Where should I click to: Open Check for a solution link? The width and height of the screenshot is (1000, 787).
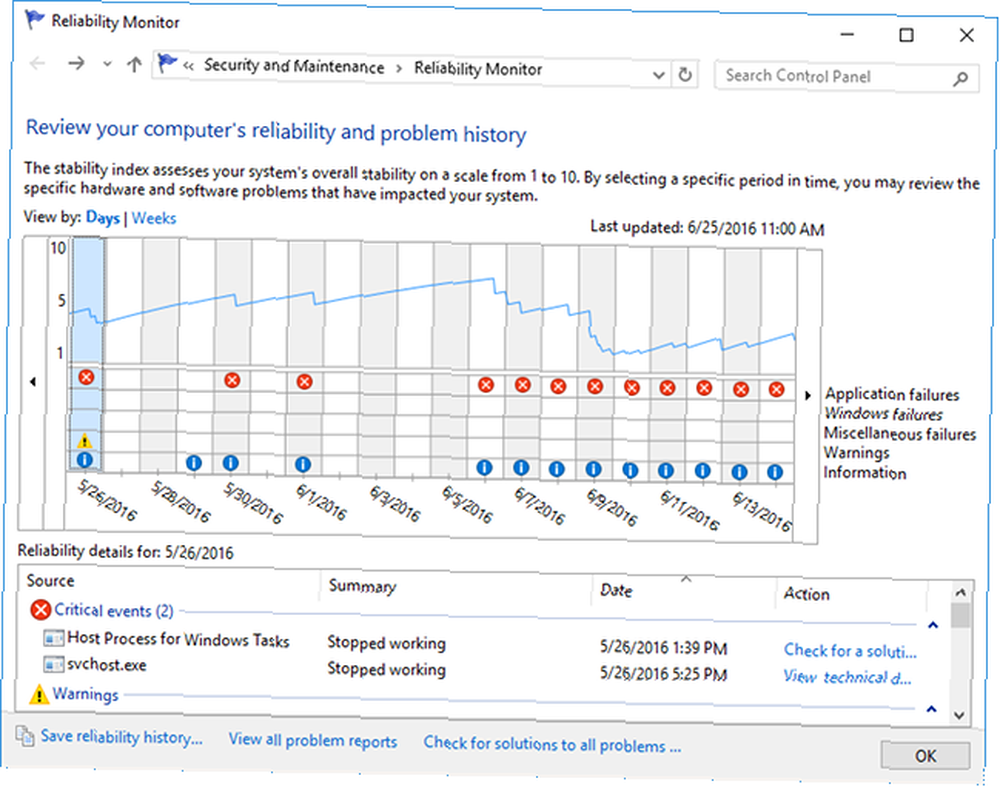850,651
